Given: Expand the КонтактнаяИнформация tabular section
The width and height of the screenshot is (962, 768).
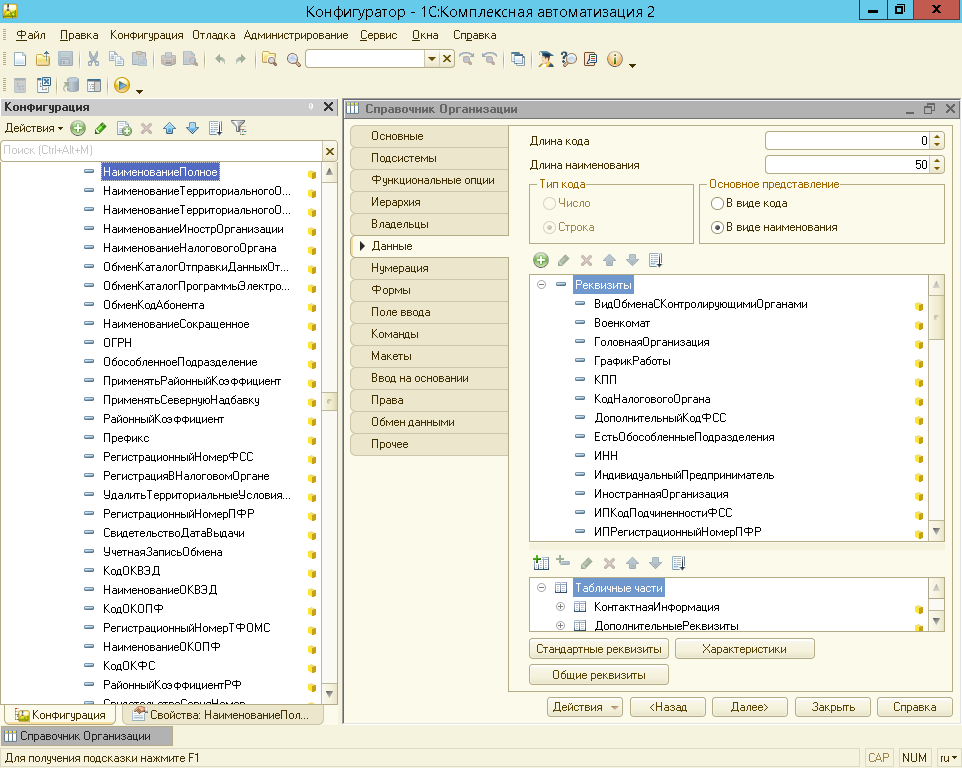Looking at the screenshot, I should [x=560, y=607].
